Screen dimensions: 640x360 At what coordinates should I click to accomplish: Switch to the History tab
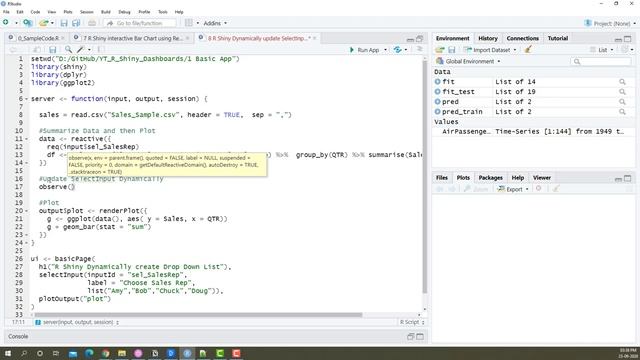pyautogui.click(x=488, y=38)
